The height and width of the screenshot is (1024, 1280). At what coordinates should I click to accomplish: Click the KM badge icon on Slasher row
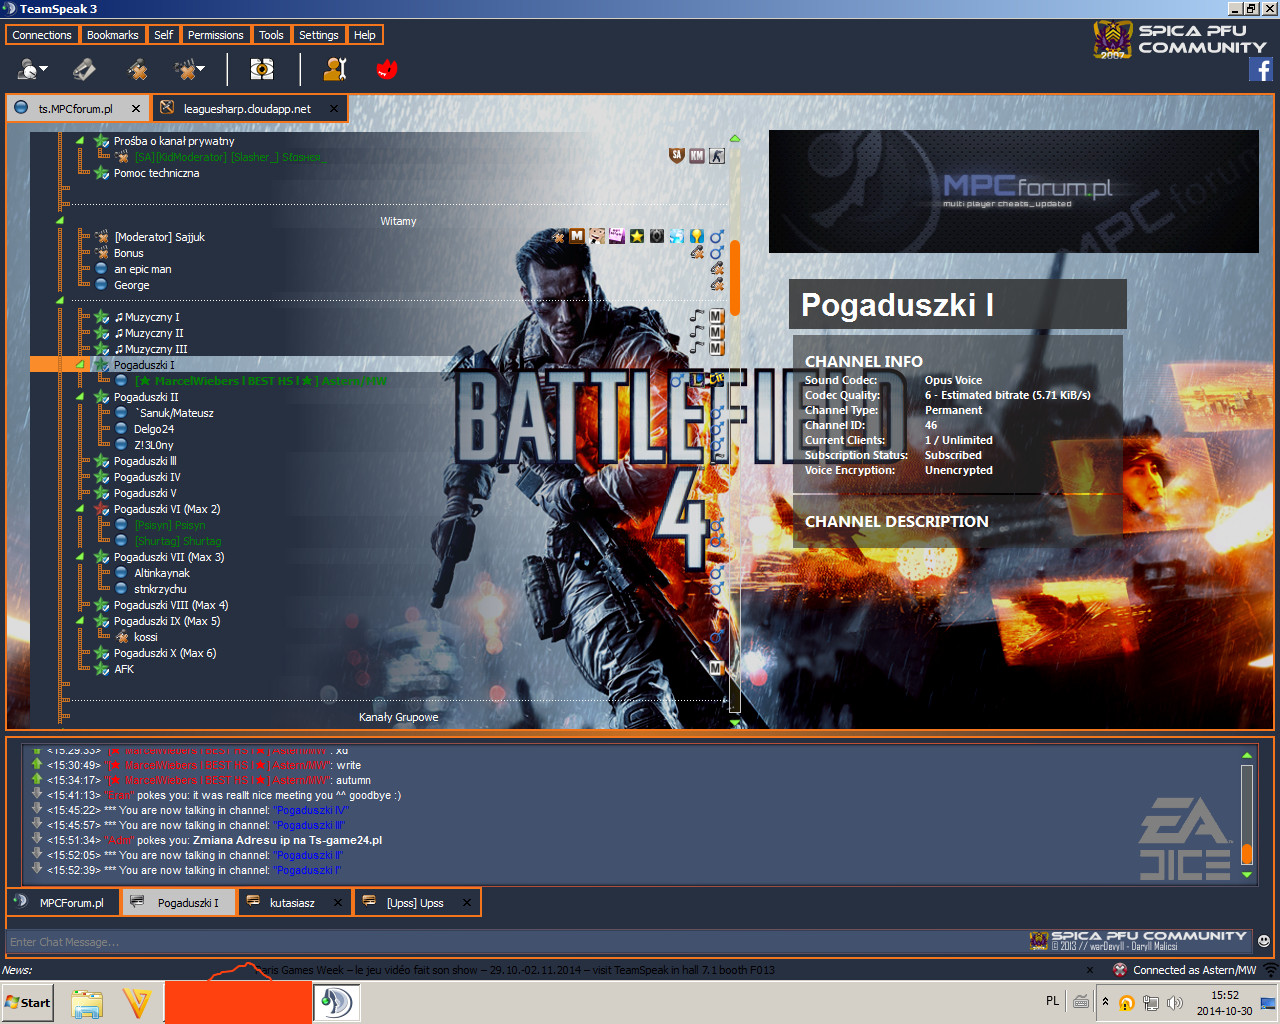coord(697,155)
